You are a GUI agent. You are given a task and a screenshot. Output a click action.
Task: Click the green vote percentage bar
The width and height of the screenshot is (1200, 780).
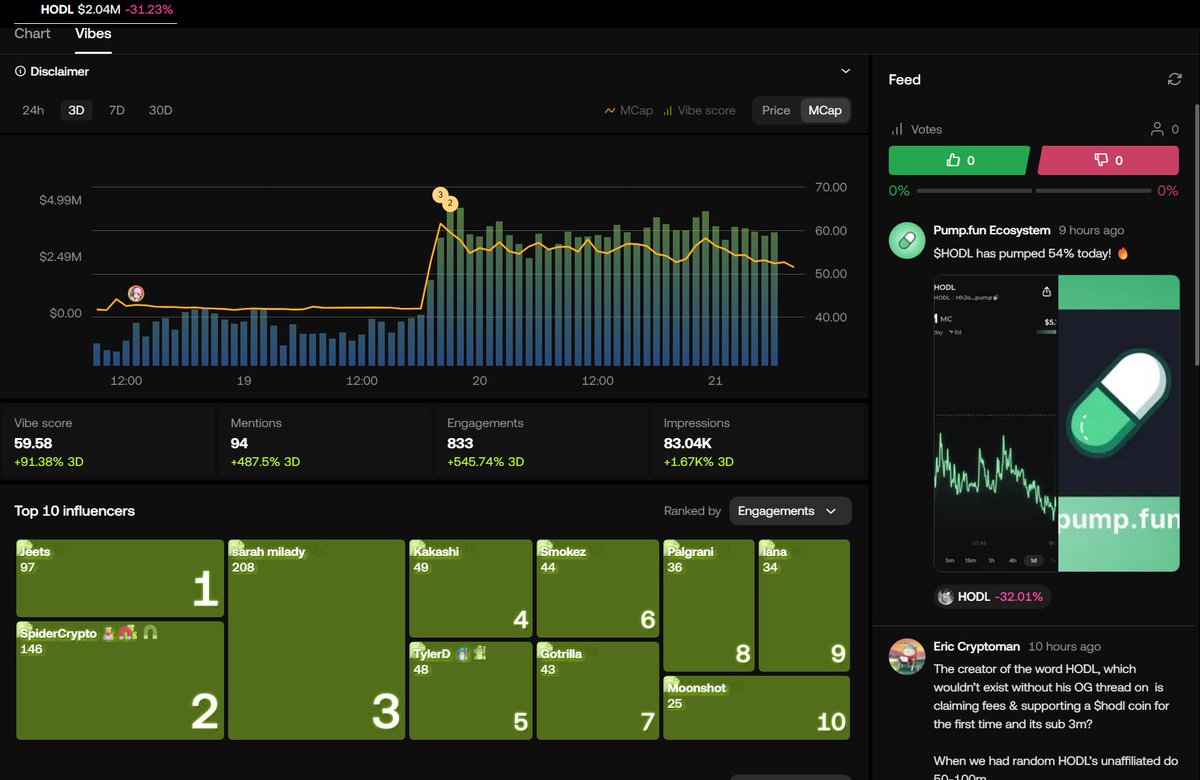point(974,191)
